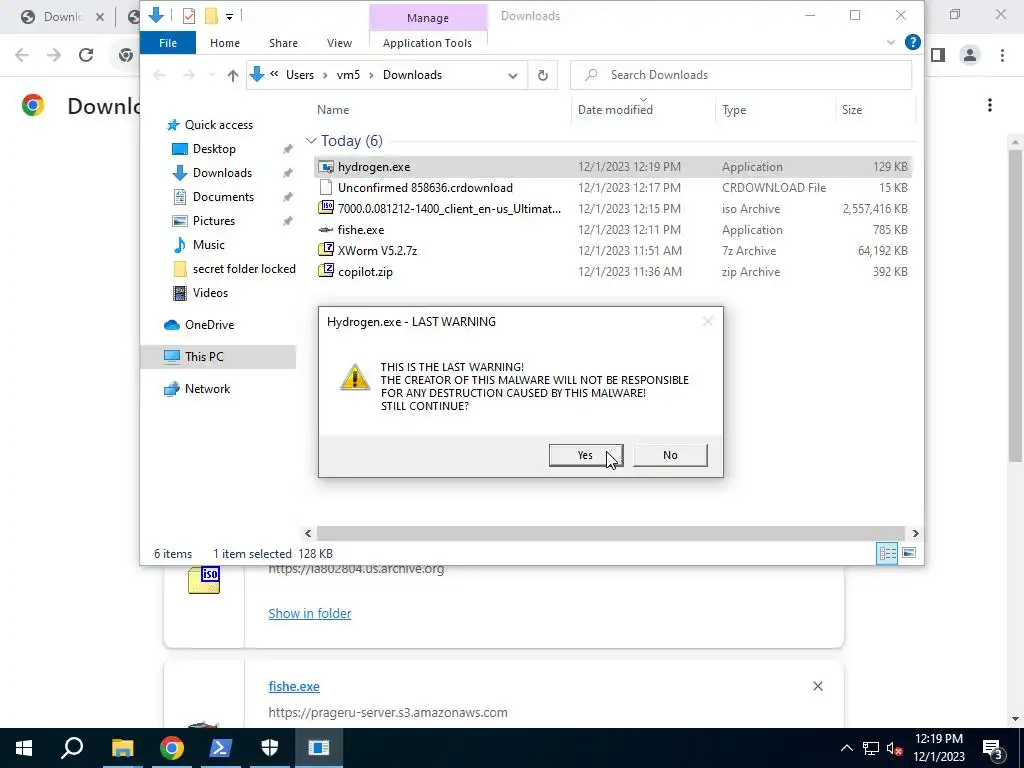Sort by Date modified column
1024x768 pixels.
pyautogui.click(x=615, y=110)
